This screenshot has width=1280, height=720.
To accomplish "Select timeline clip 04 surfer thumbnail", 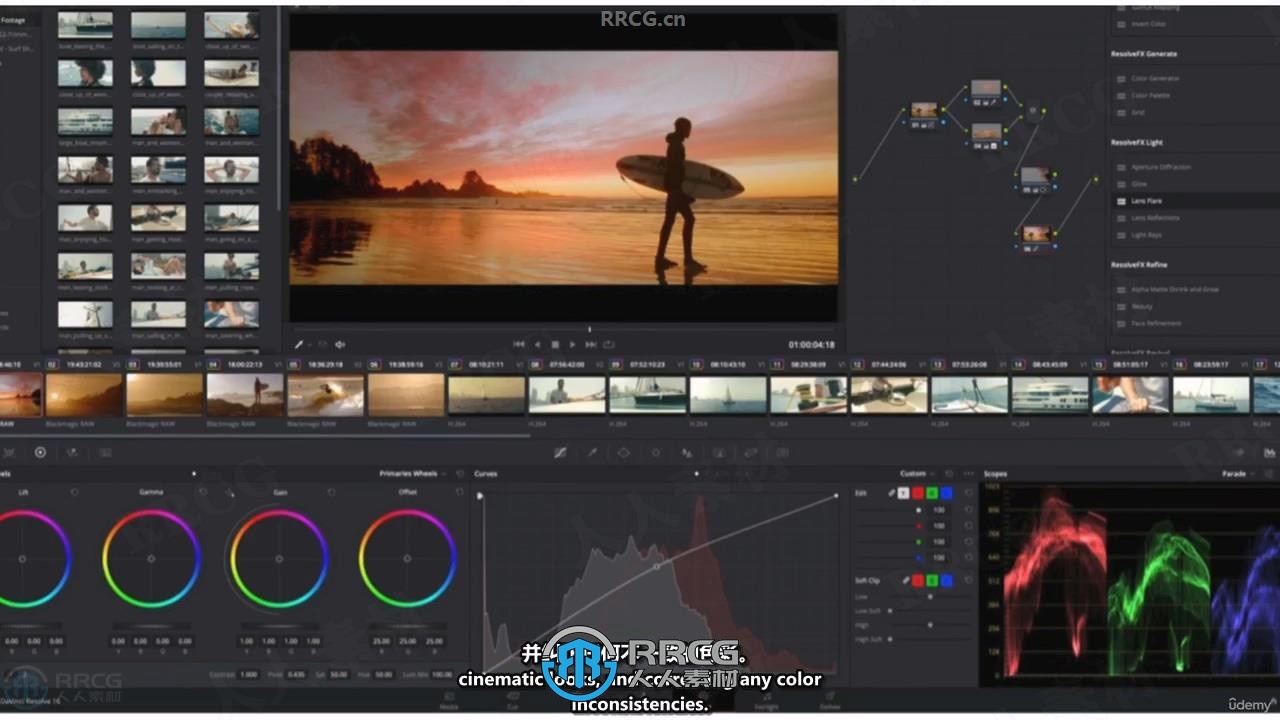I will pos(245,395).
